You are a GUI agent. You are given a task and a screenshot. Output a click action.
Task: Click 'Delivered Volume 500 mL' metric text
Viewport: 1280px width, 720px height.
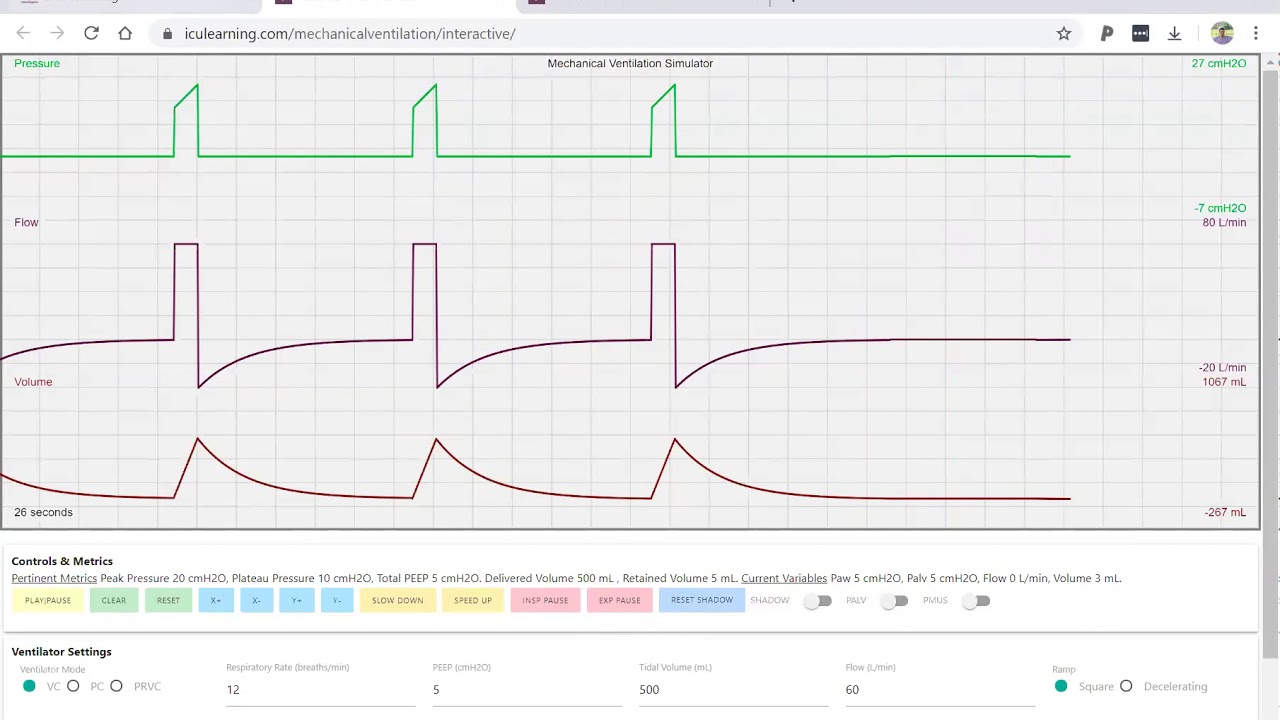(549, 578)
